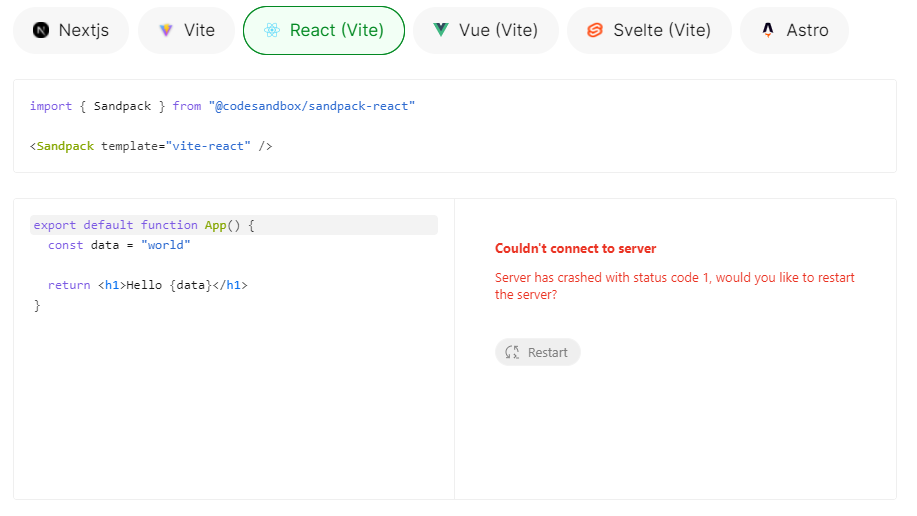Place cursor on export default function line
The height and width of the screenshot is (516, 917).
tap(234, 225)
